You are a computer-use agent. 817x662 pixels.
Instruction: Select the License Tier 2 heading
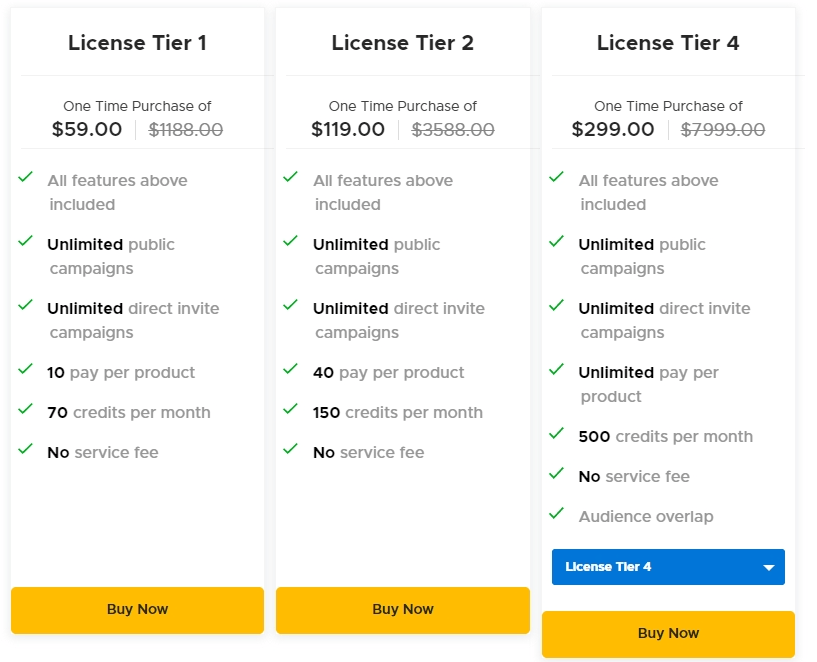[402, 43]
